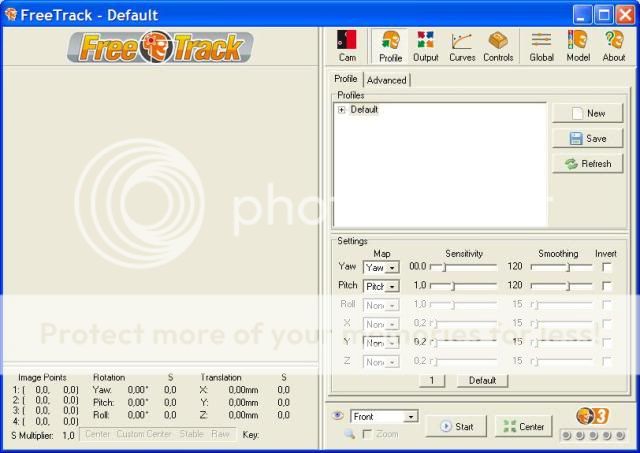Expand the Default profile tree node
The height and width of the screenshot is (453, 640).
[342, 110]
